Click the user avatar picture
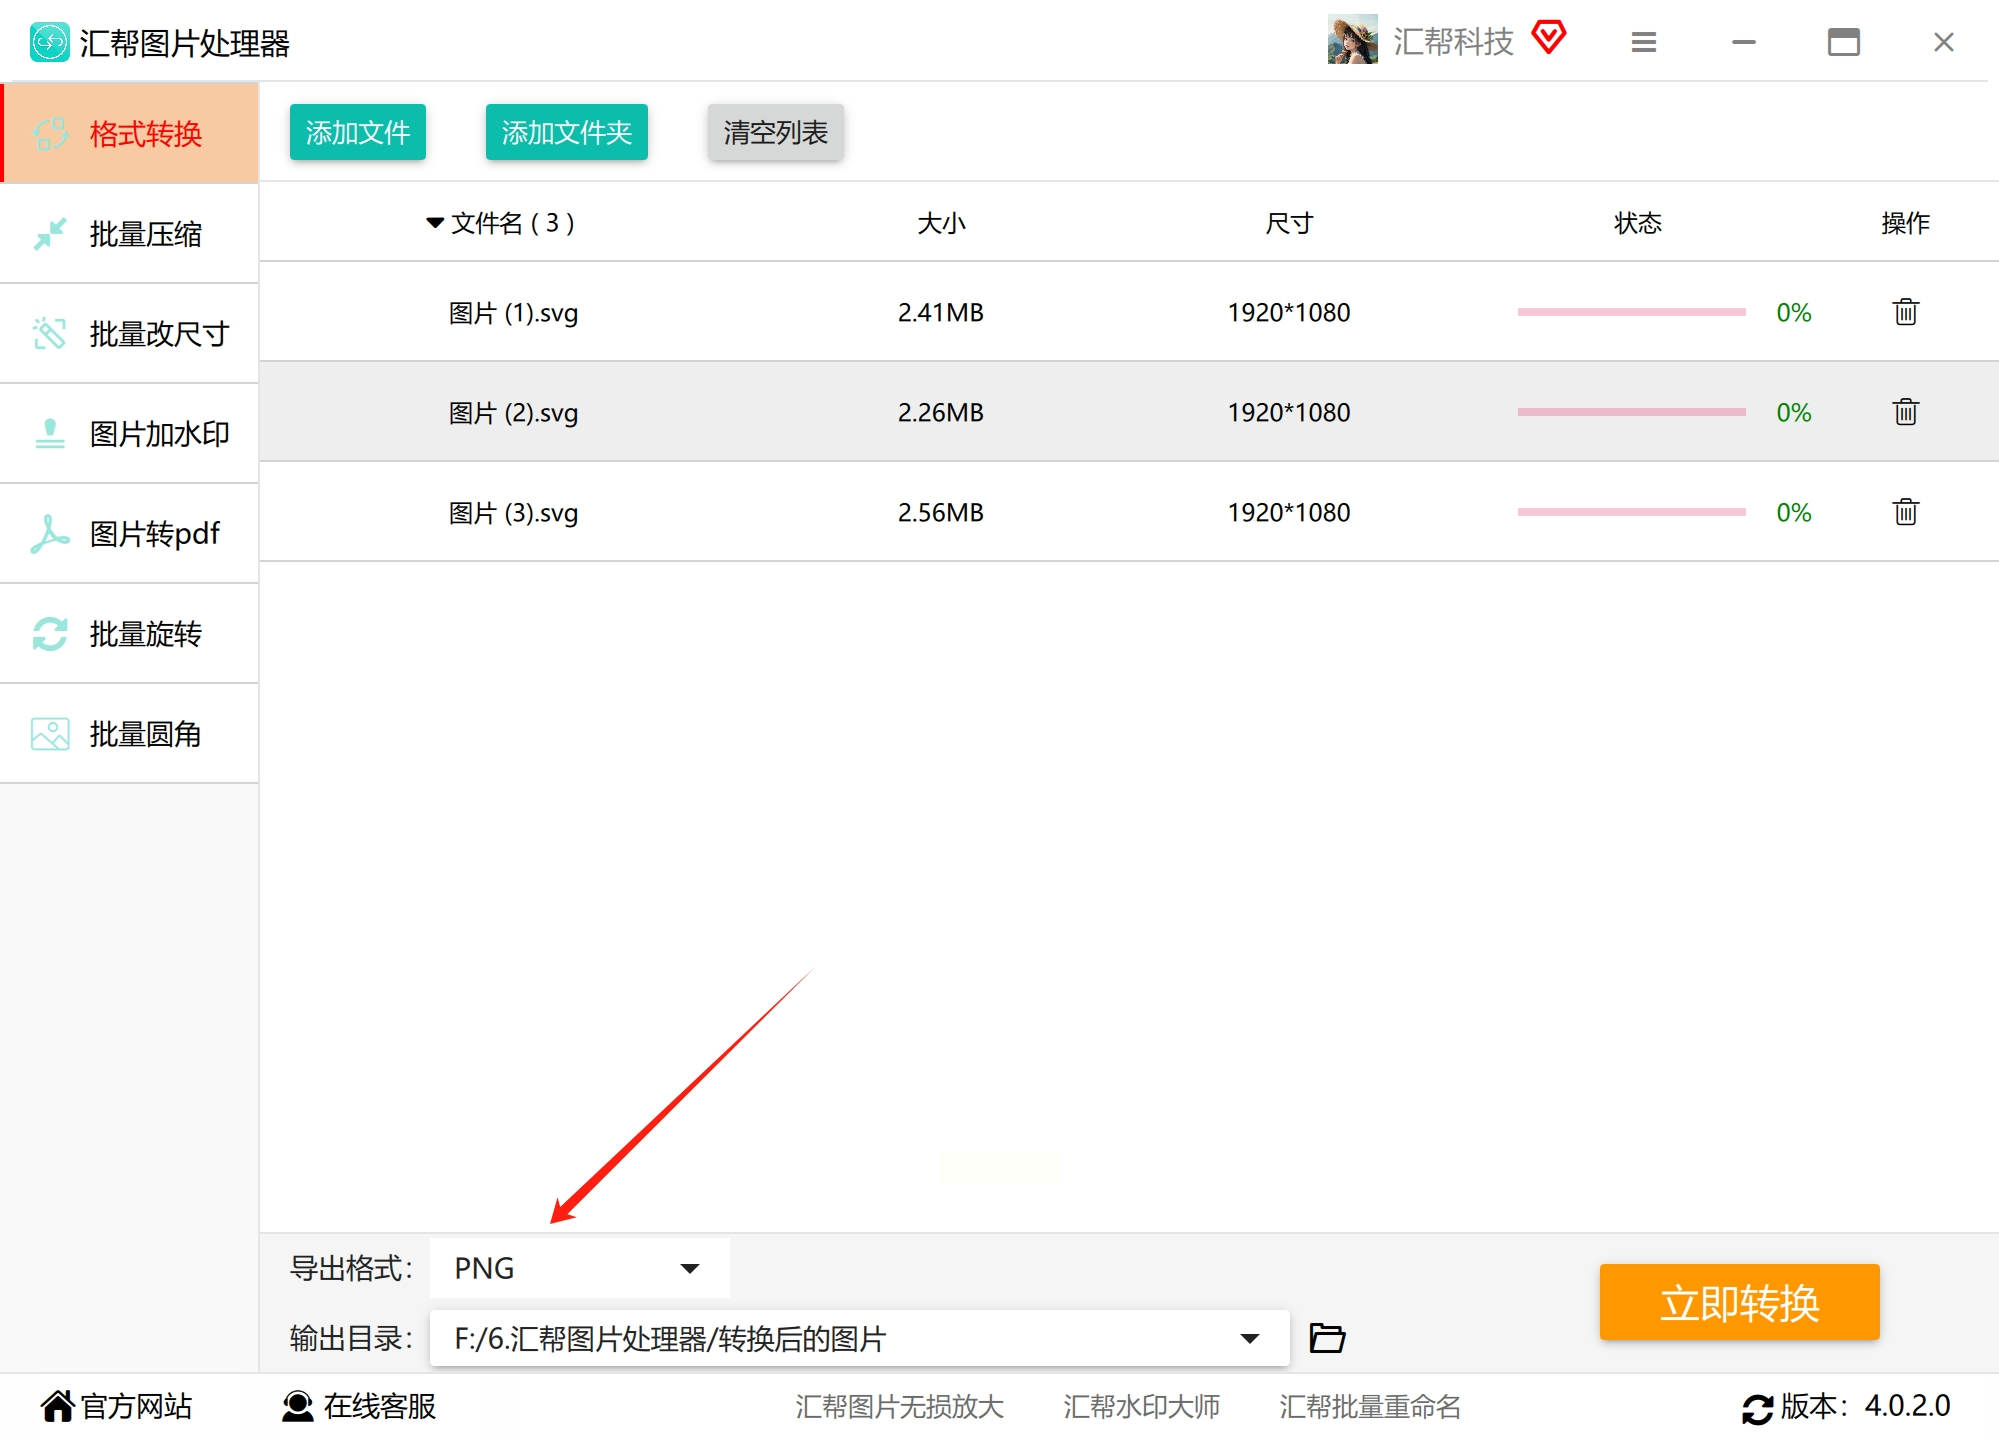The width and height of the screenshot is (1999, 1439). click(1352, 40)
